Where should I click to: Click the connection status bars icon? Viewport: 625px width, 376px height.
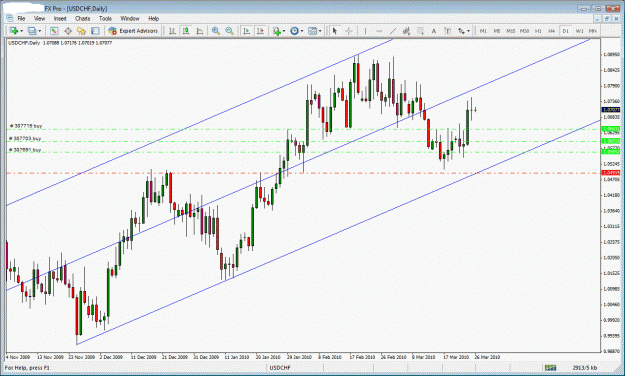pos(550,367)
